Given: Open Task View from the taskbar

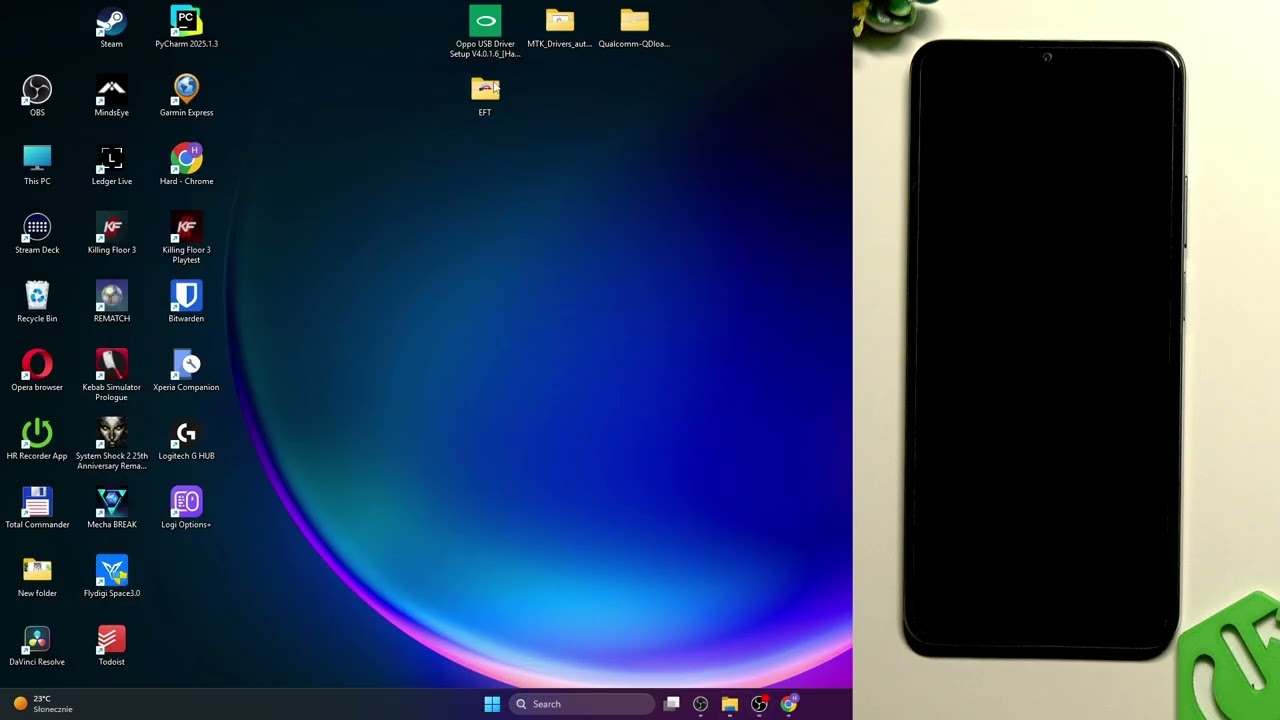Looking at the screenshot, I should 672,704.
